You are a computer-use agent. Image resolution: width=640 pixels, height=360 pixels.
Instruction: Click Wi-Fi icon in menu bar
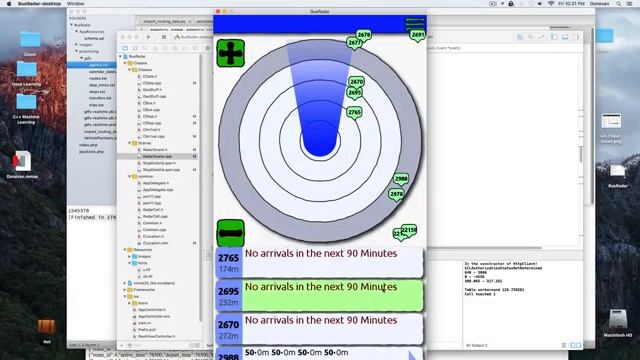click(551, 4)
